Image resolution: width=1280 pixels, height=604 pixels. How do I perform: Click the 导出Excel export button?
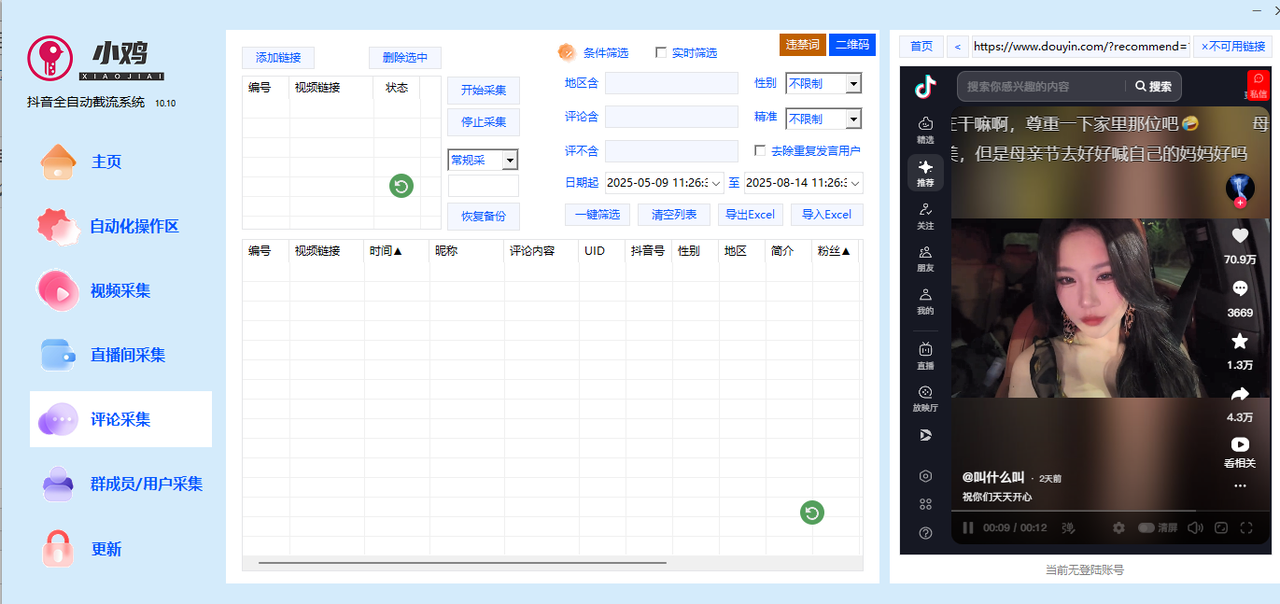(x=750, y=214)
